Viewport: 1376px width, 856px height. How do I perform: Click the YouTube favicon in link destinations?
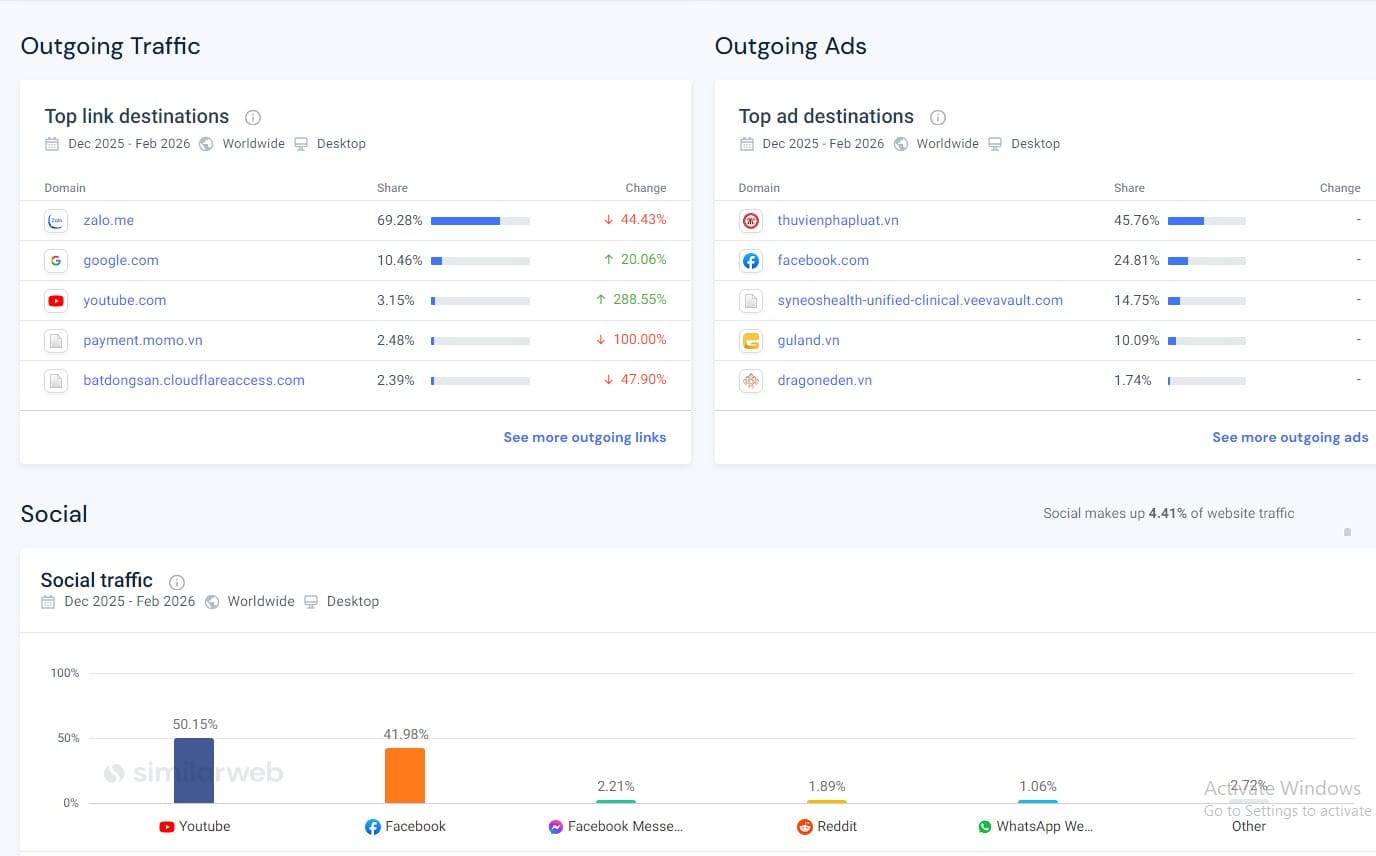pyautogui.click(x=56, y=301)
